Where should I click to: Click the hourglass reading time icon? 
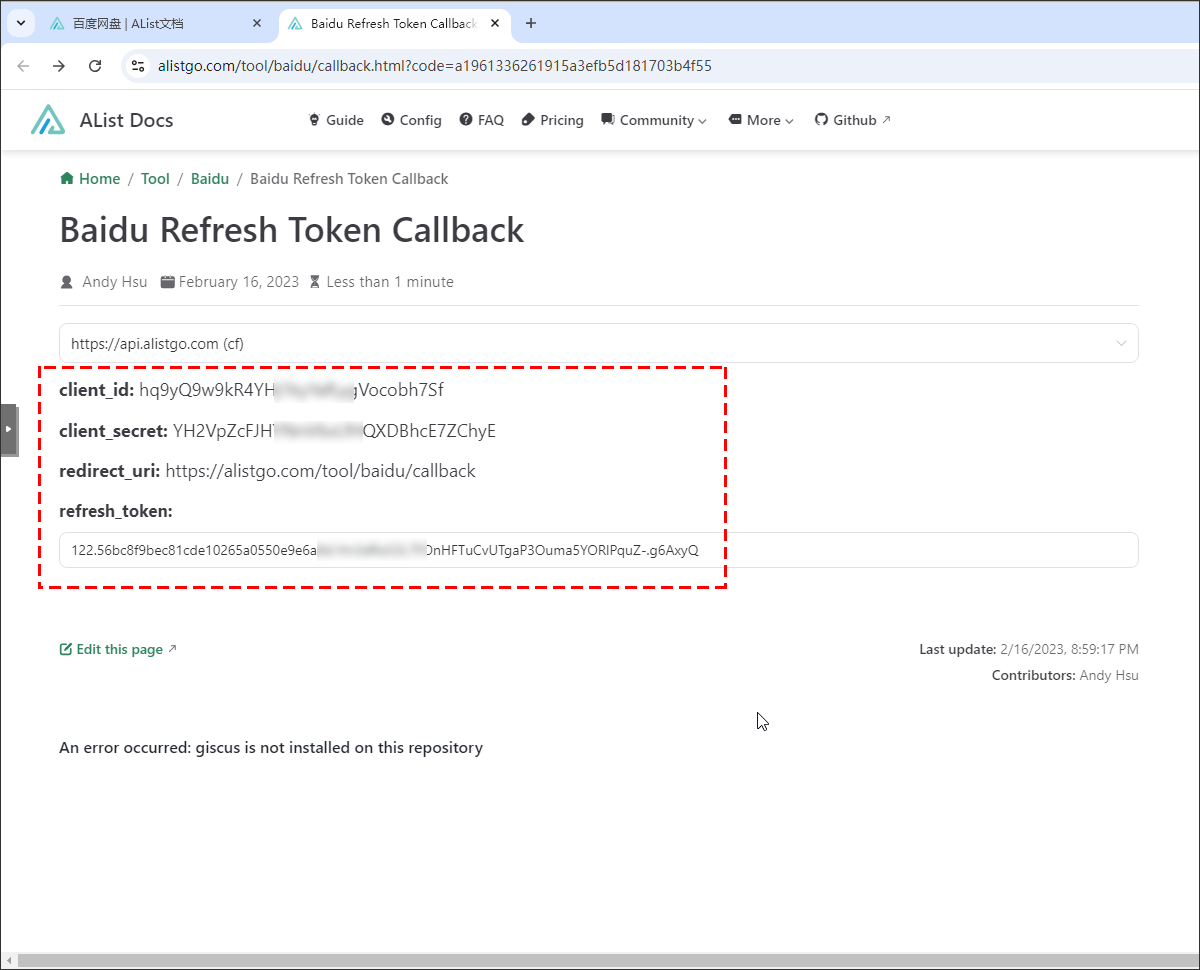tap(315, 282)
